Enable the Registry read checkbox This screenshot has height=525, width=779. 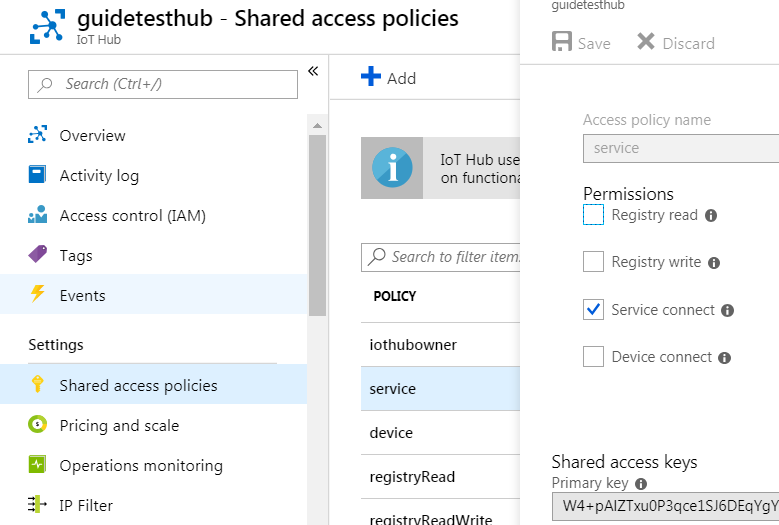point(593,215)
